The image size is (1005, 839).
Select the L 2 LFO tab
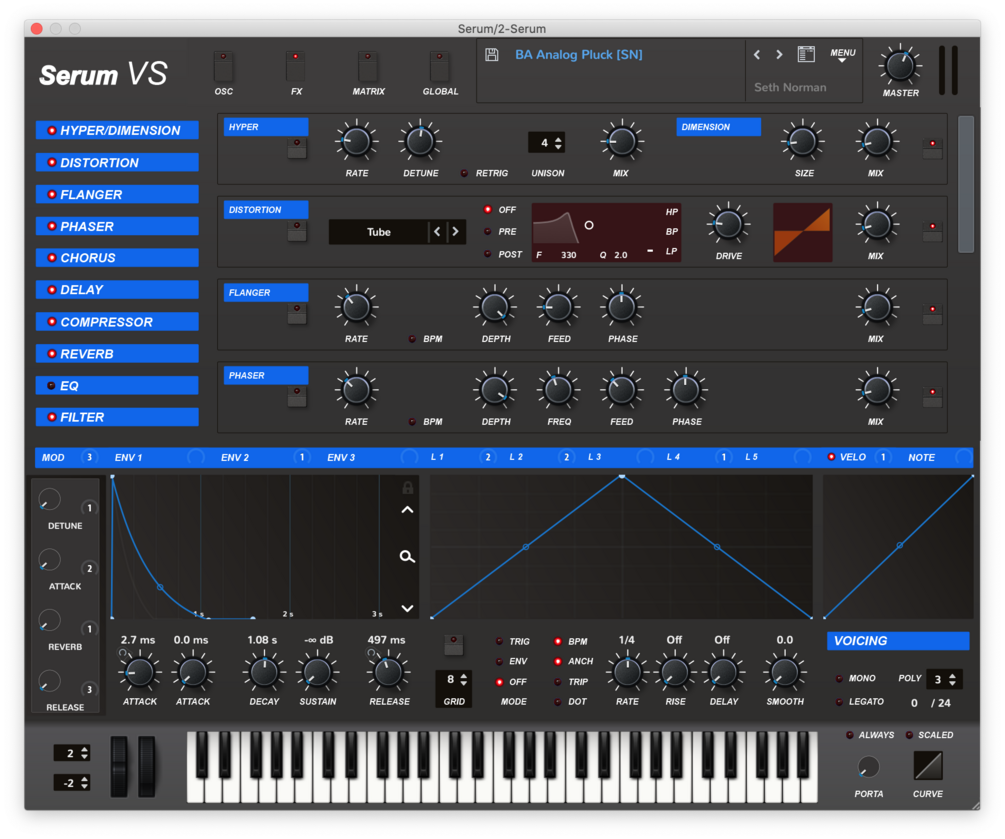[516, 457]
